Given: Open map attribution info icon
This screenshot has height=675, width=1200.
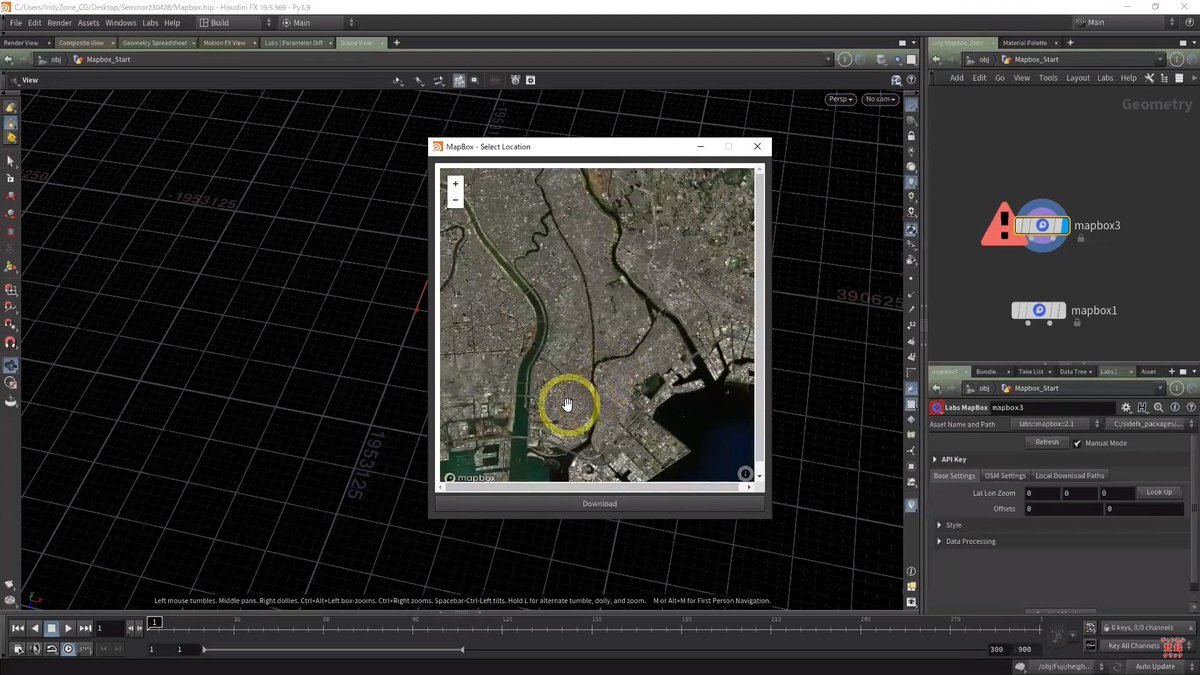Looking at the screenshot, I should tap(745, 473).
